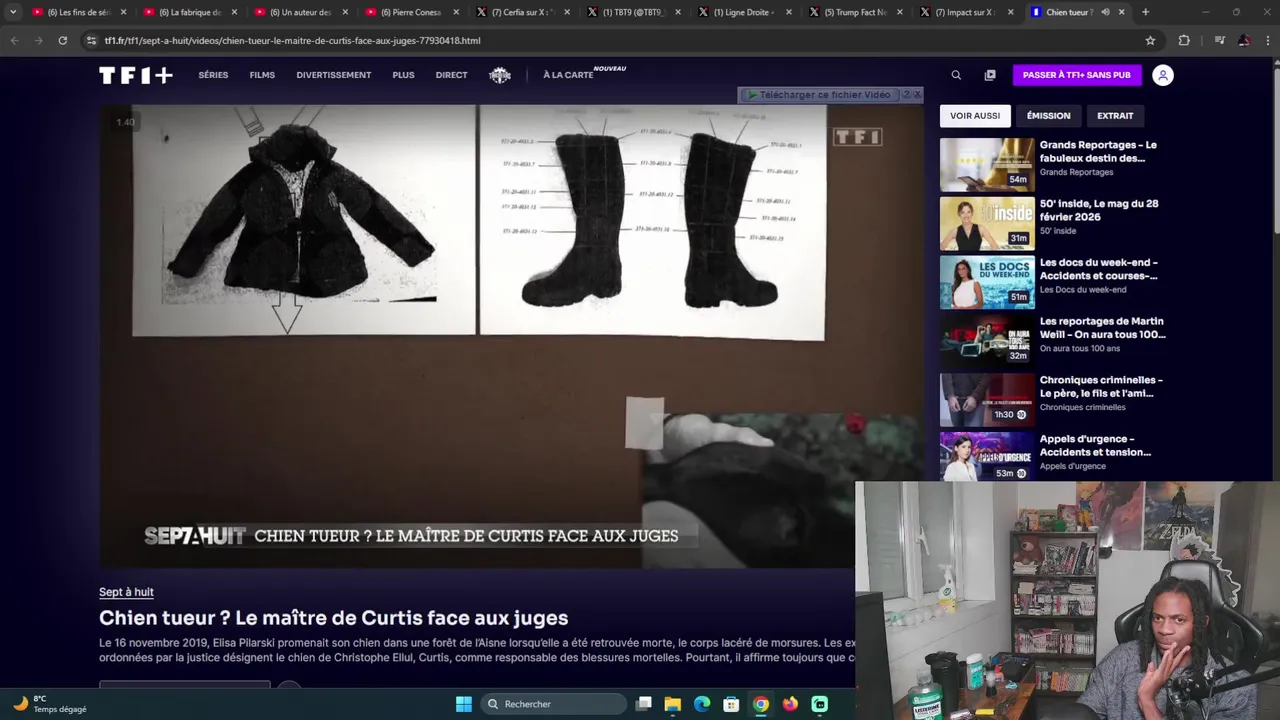Image resolution: width=1280 pixels, height=720 pixels.
Task: Click the browser address bar URL
Action: pos(292,41)
